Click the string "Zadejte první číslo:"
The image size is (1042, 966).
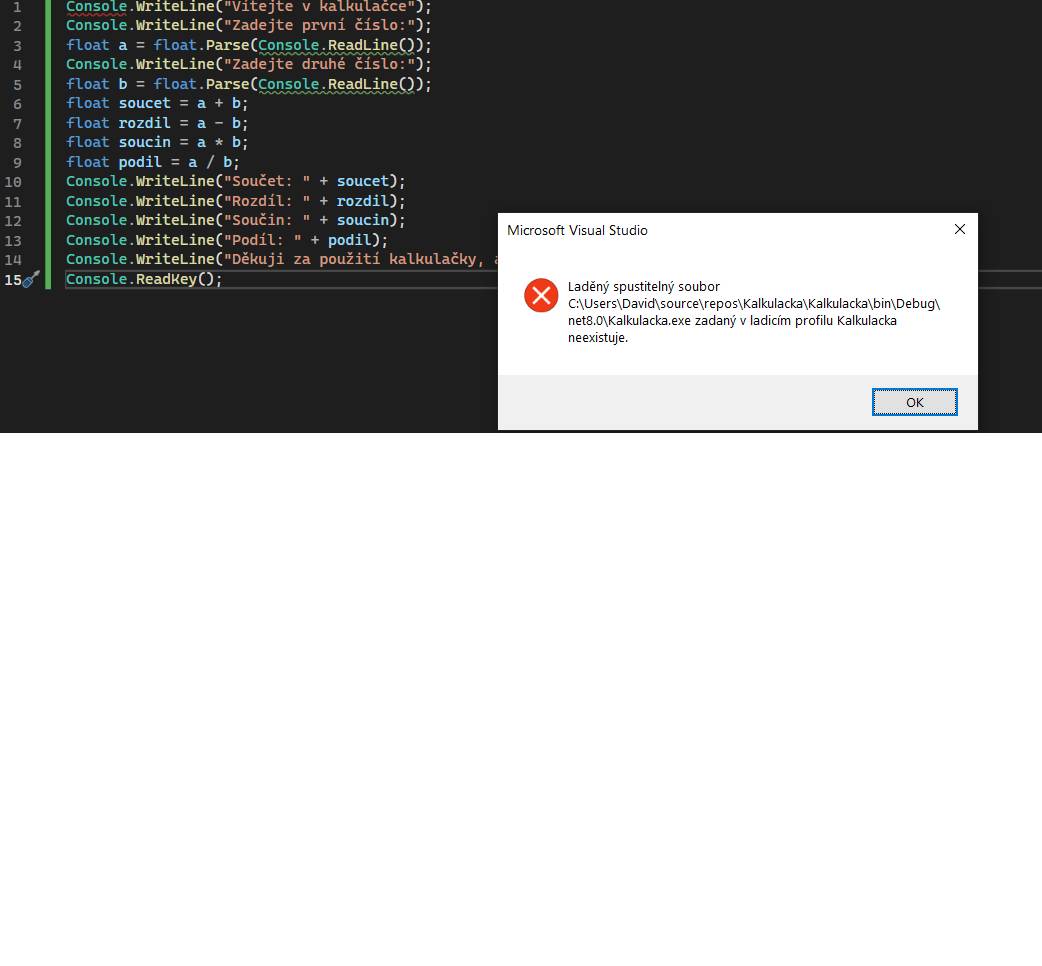320,25
